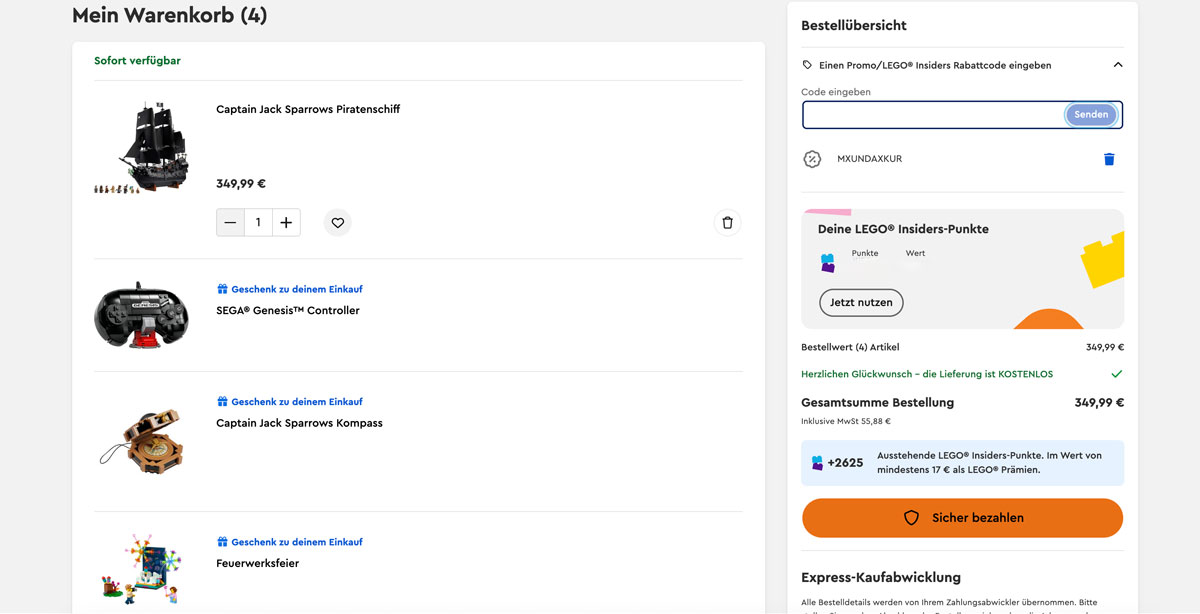This screenshot has width=1200, height=614.
Task: Open Captain Jack Sparrows Piratenschiff product link
Action: click(308, 110)
